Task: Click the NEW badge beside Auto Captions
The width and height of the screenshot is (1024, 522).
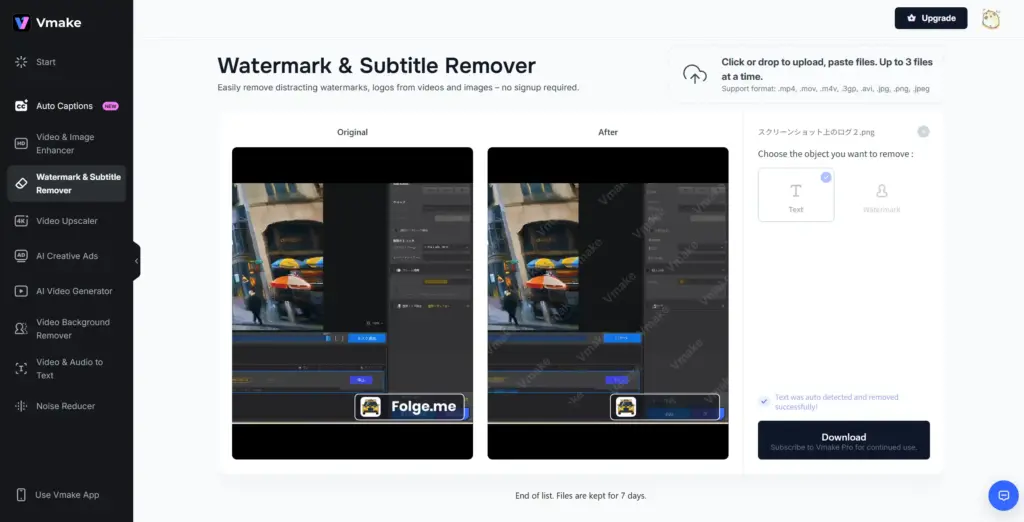Action: click(x=110, y=106)
